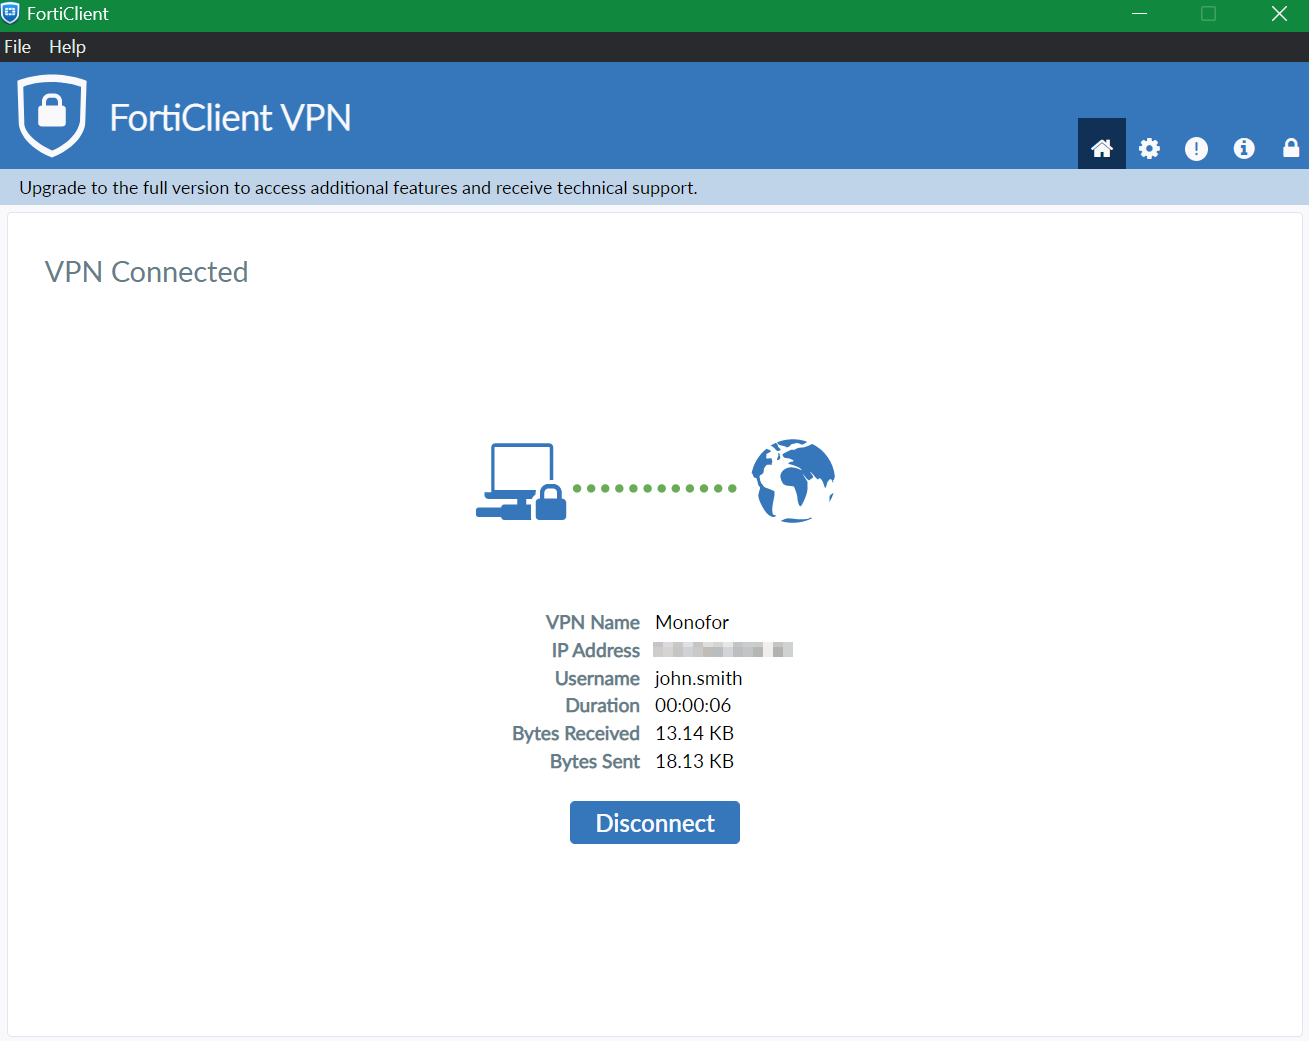
Task: Click the upgrade to full version banner
Action: [x=358, y=188]
